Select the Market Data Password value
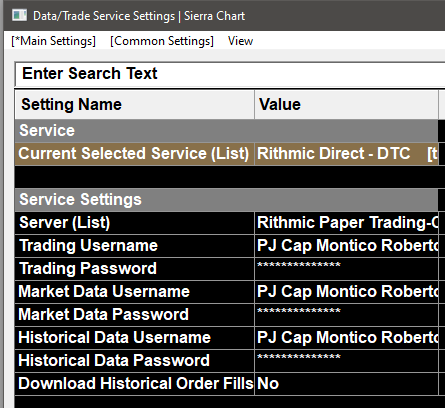The height and width of the screenshot is (408, 445). [346, 315]
